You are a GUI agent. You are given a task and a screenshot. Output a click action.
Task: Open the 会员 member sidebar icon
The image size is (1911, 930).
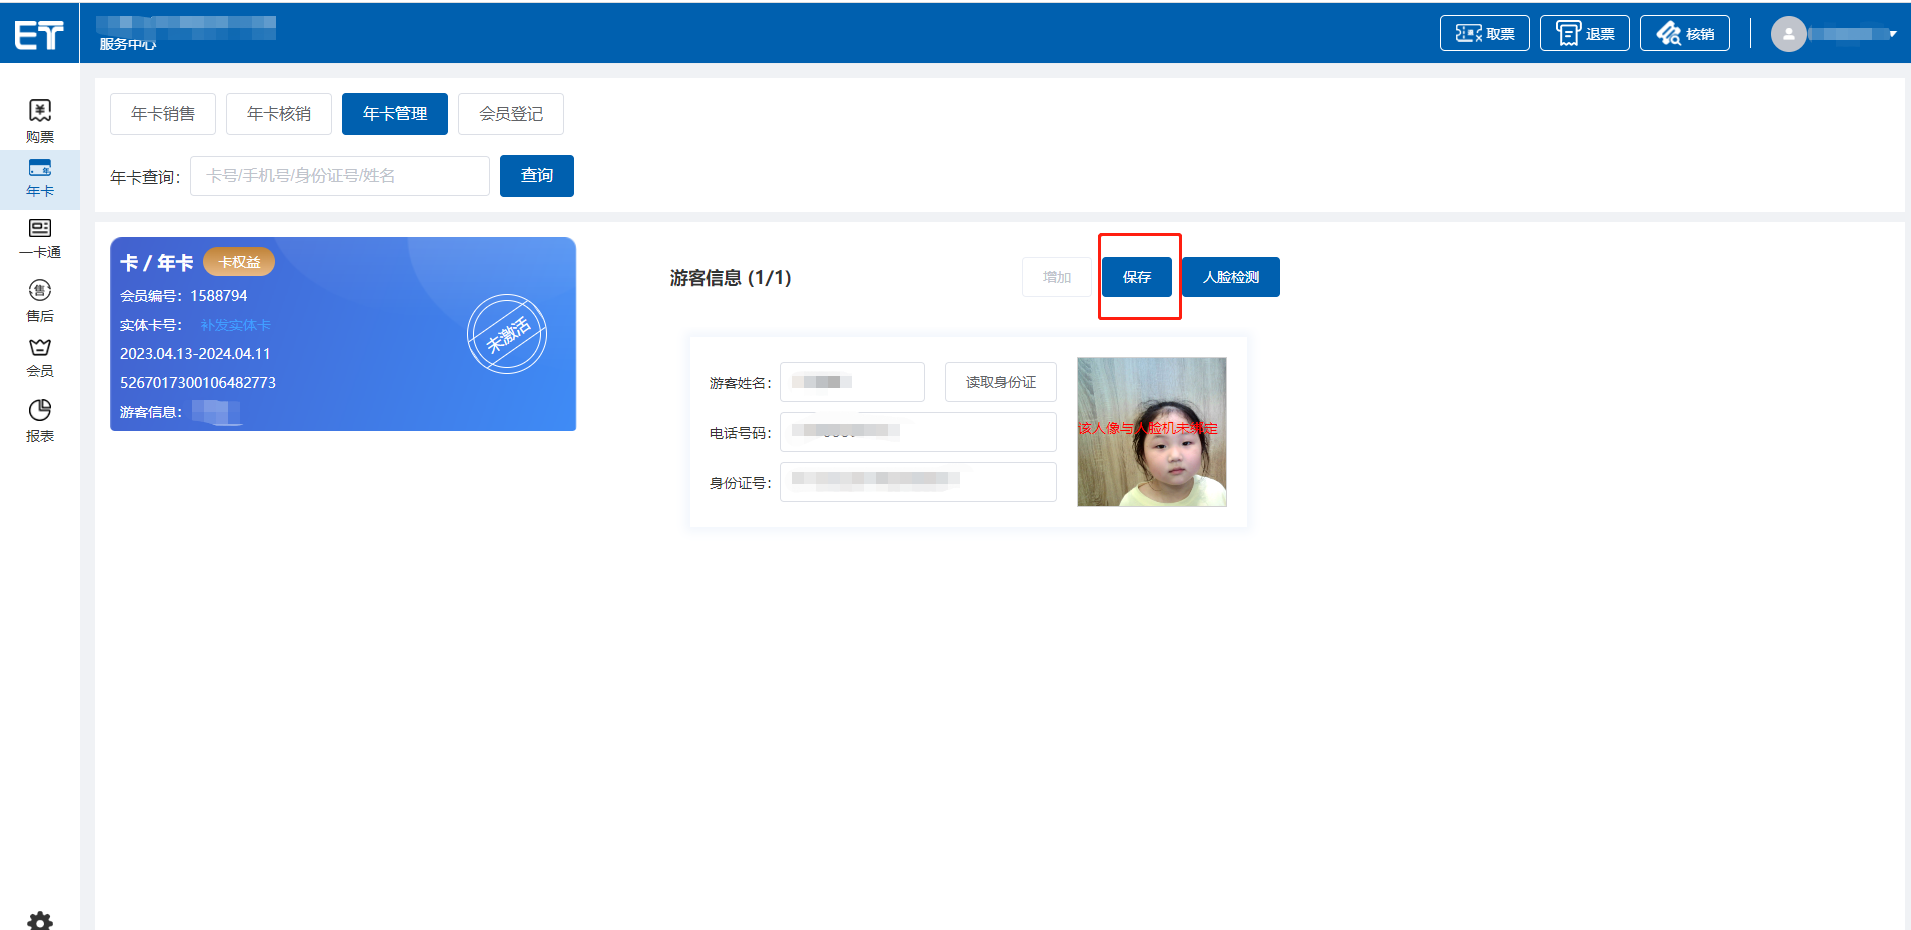40,357
